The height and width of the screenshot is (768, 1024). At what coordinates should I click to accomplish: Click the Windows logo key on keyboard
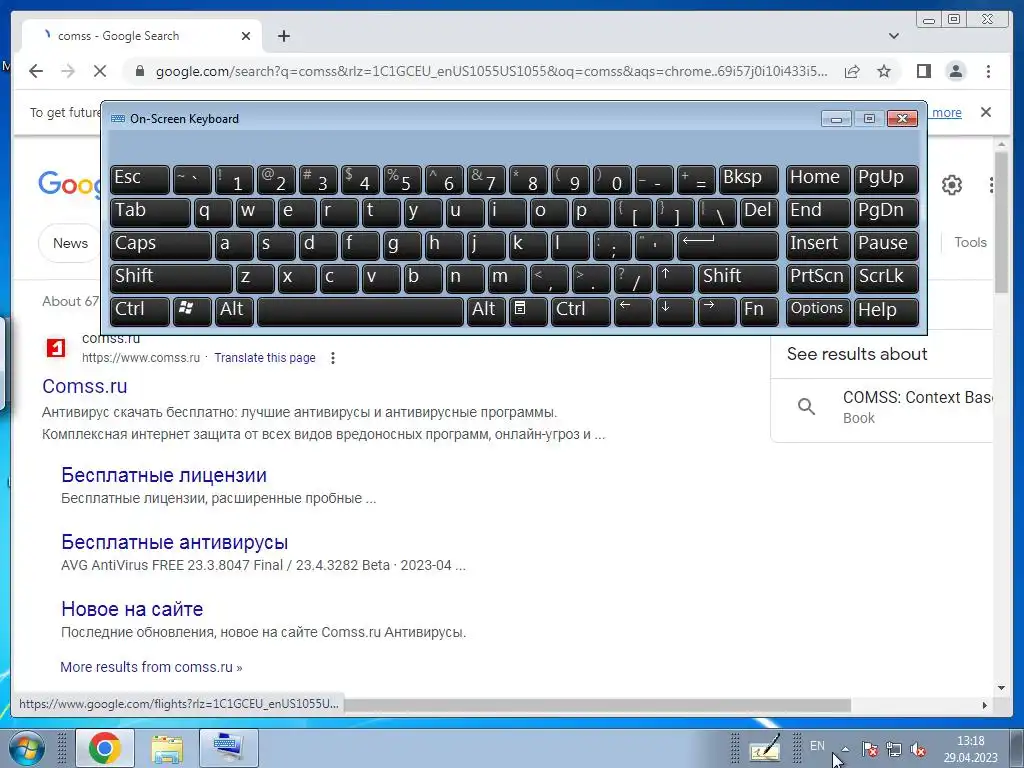coord(192,311)
